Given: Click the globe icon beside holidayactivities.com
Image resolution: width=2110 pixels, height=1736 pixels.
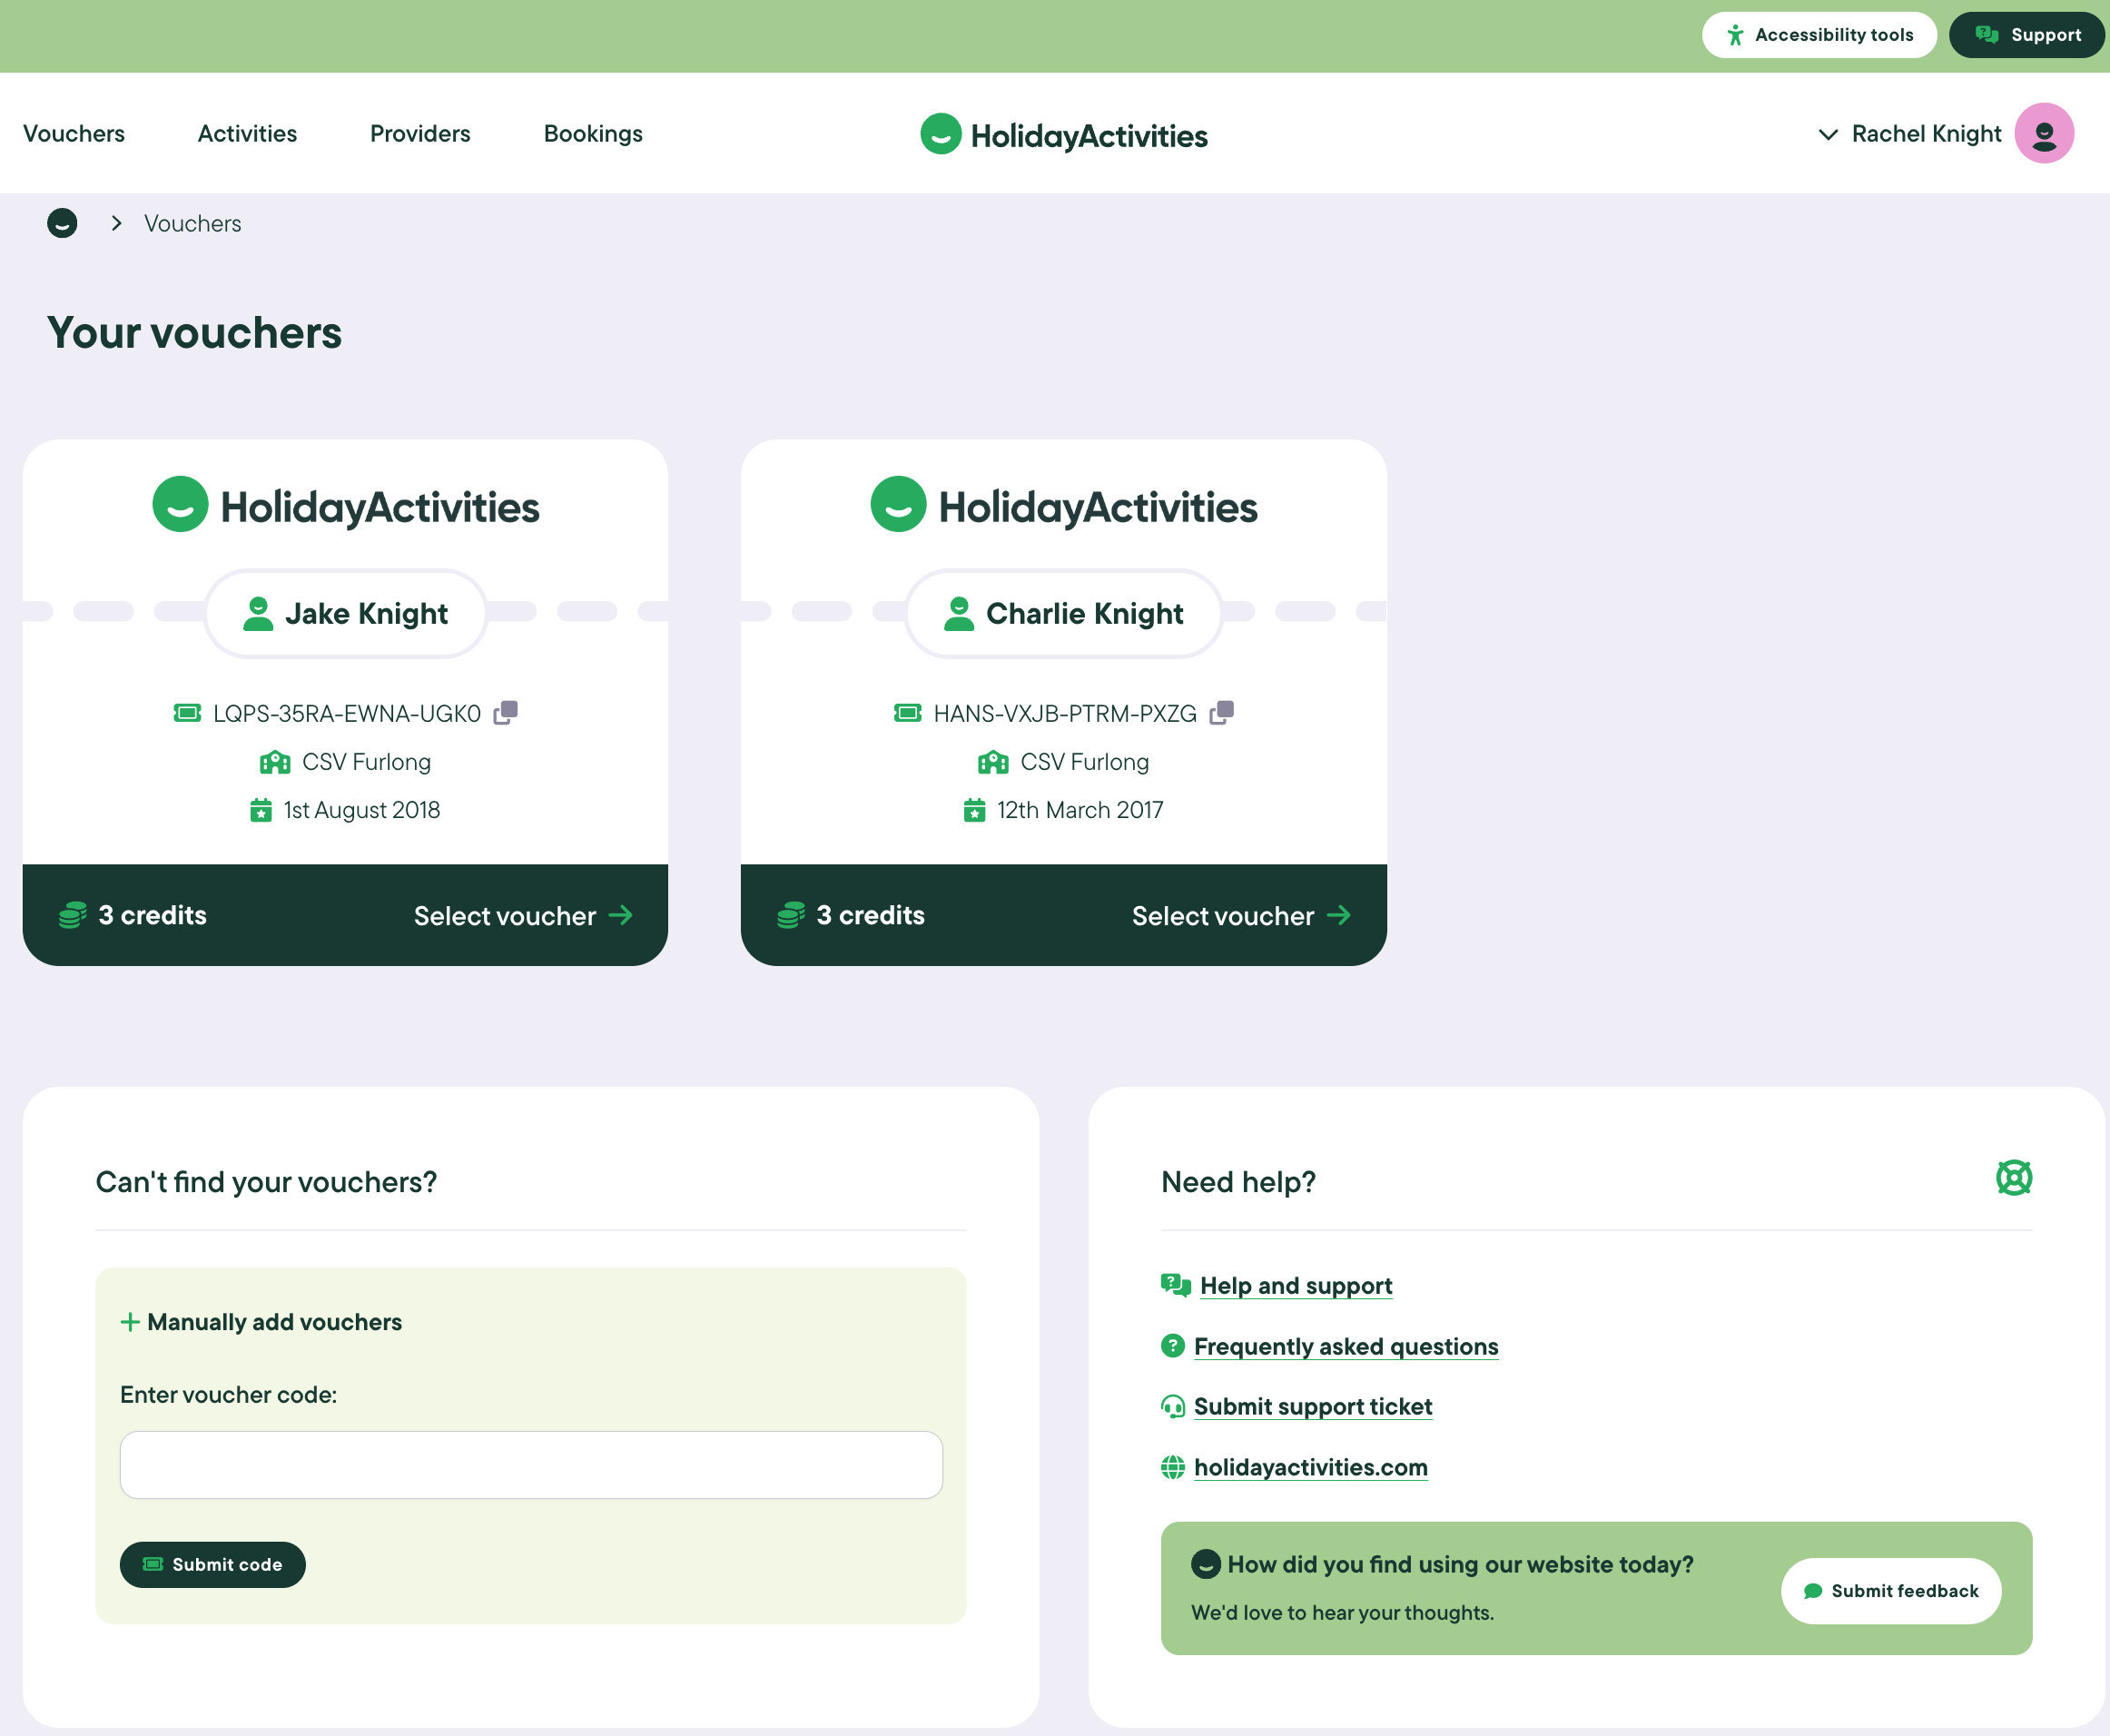Looking at the screenshot, I should (1172, 1467).
